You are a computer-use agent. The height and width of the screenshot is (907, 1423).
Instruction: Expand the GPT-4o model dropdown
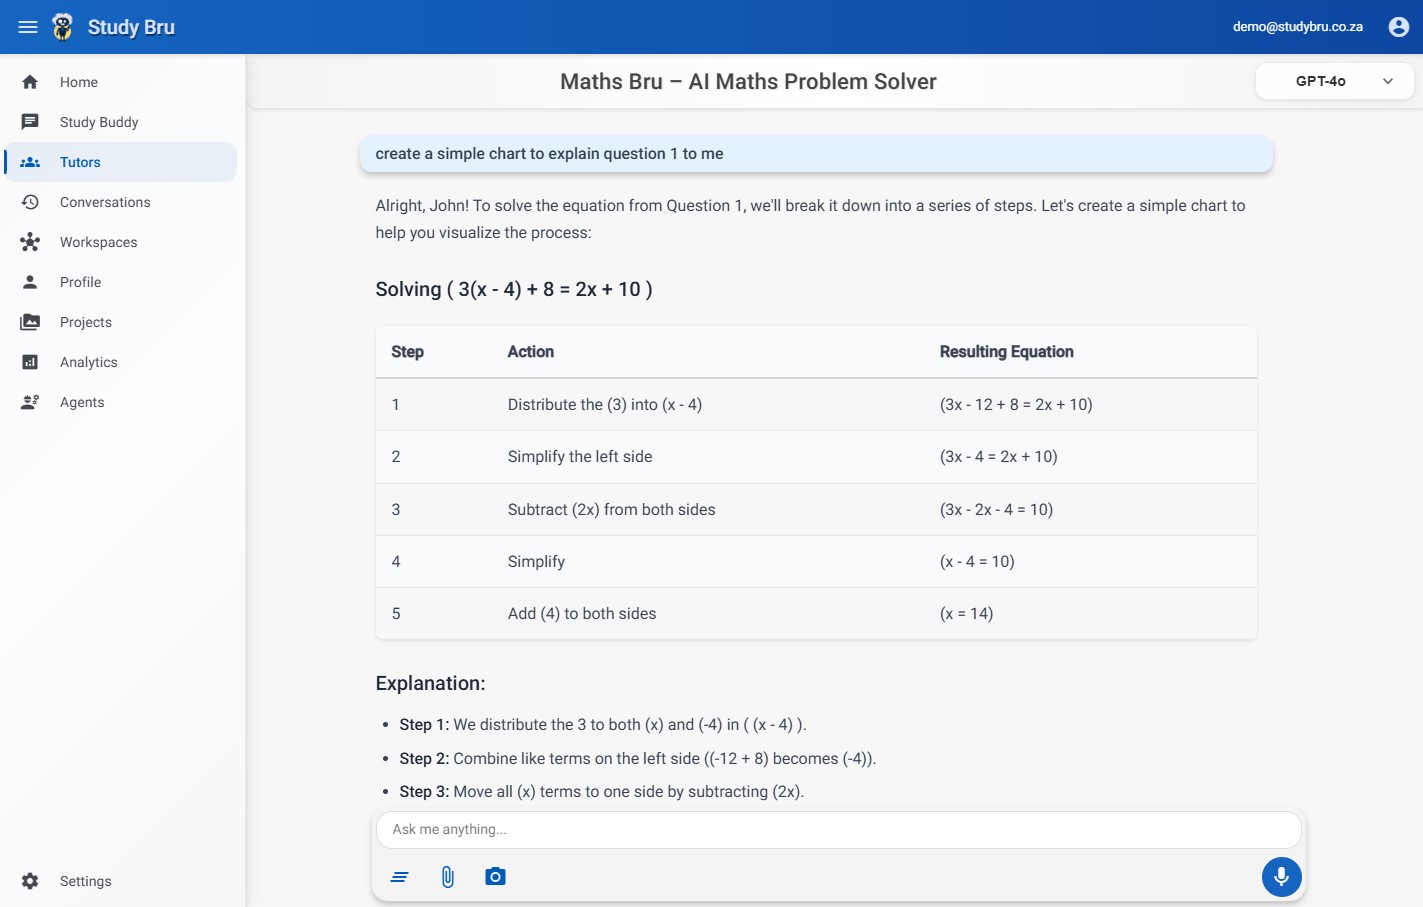[1334, 81]
